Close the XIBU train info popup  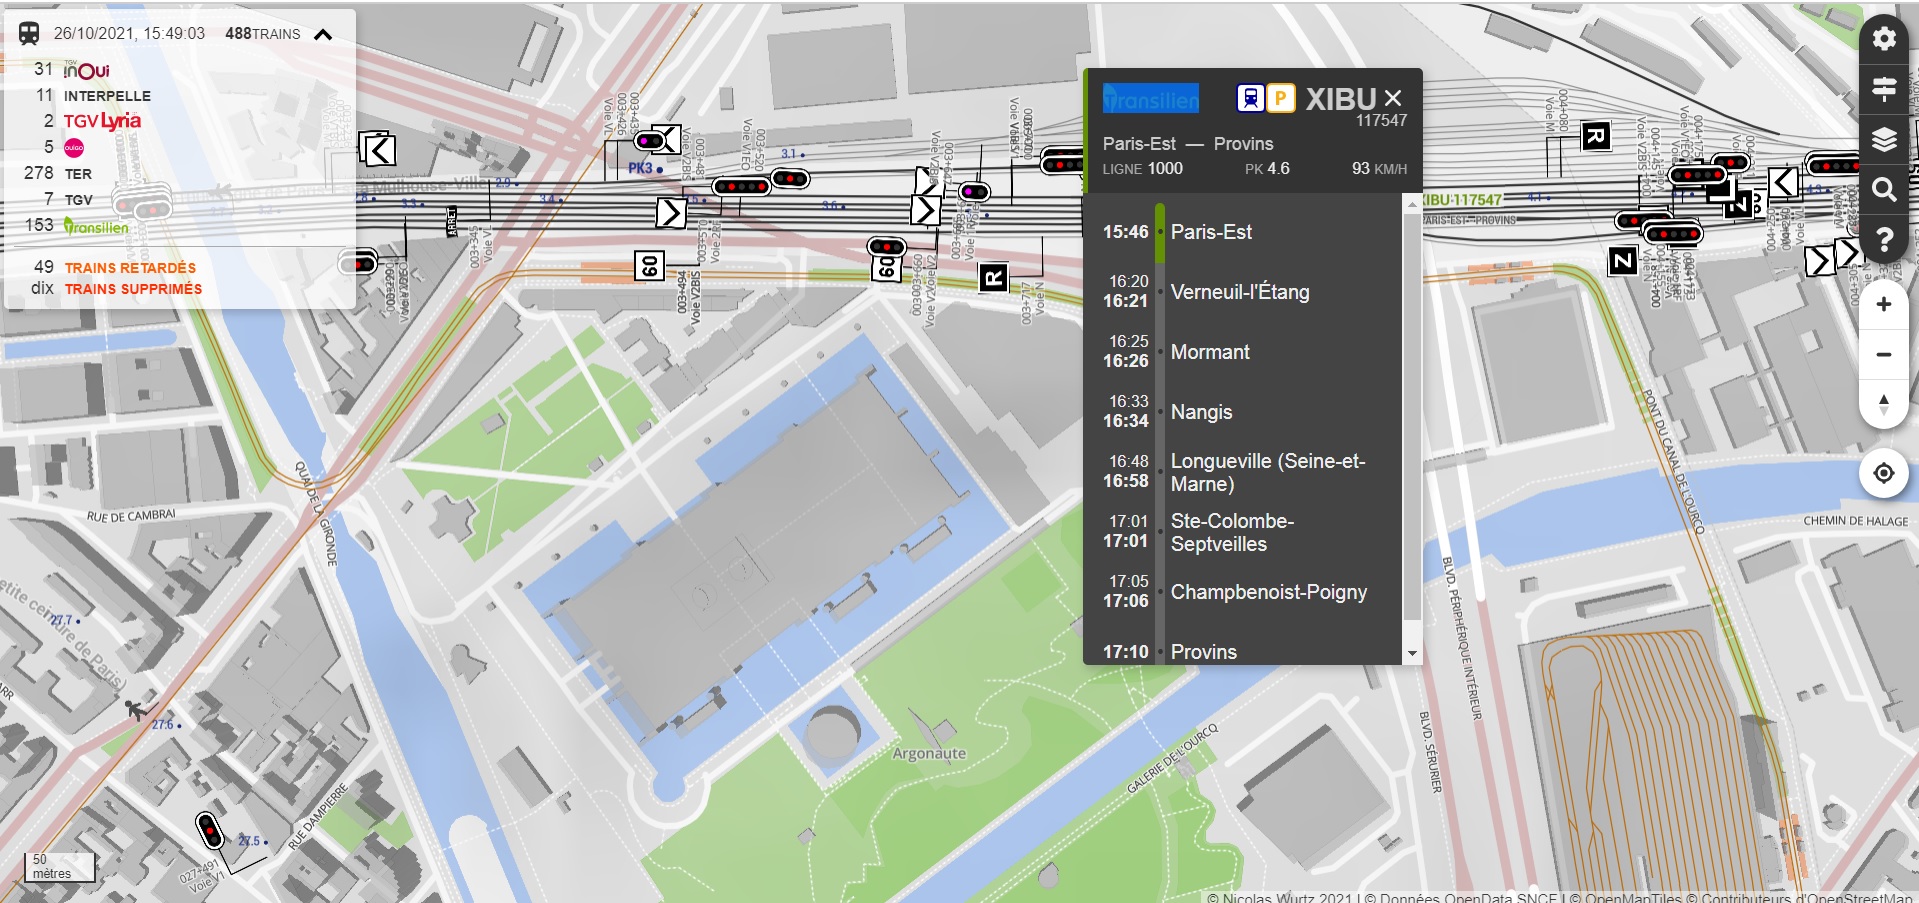(x=1393, y=98)
